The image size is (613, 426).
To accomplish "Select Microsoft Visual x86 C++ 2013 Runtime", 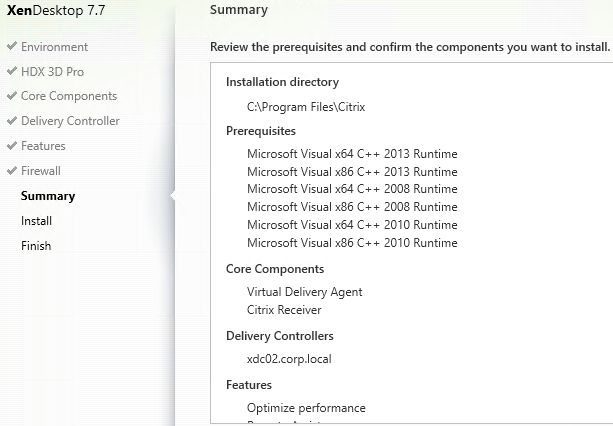I will tap(352, 172).
